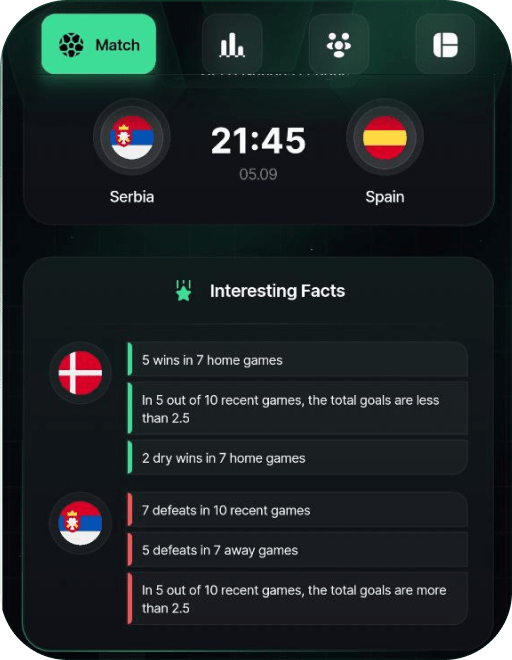Open "5 wins in 7 home games" fact
The image size is (512, 660).
click(x=298, y=360)
